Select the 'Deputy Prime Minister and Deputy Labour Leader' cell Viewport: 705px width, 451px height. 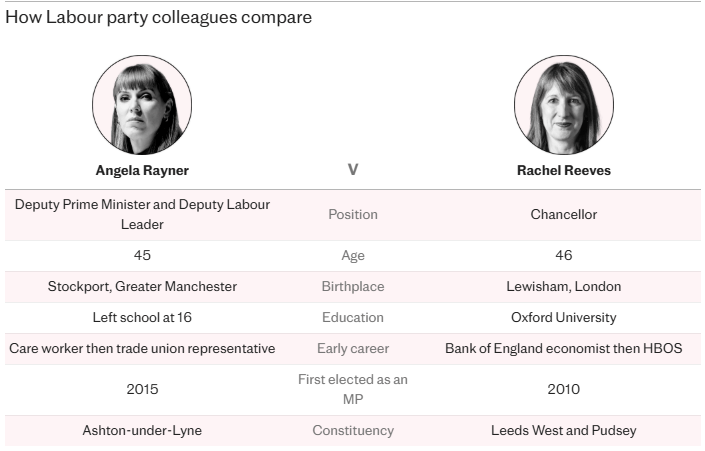tap(142, 214)
